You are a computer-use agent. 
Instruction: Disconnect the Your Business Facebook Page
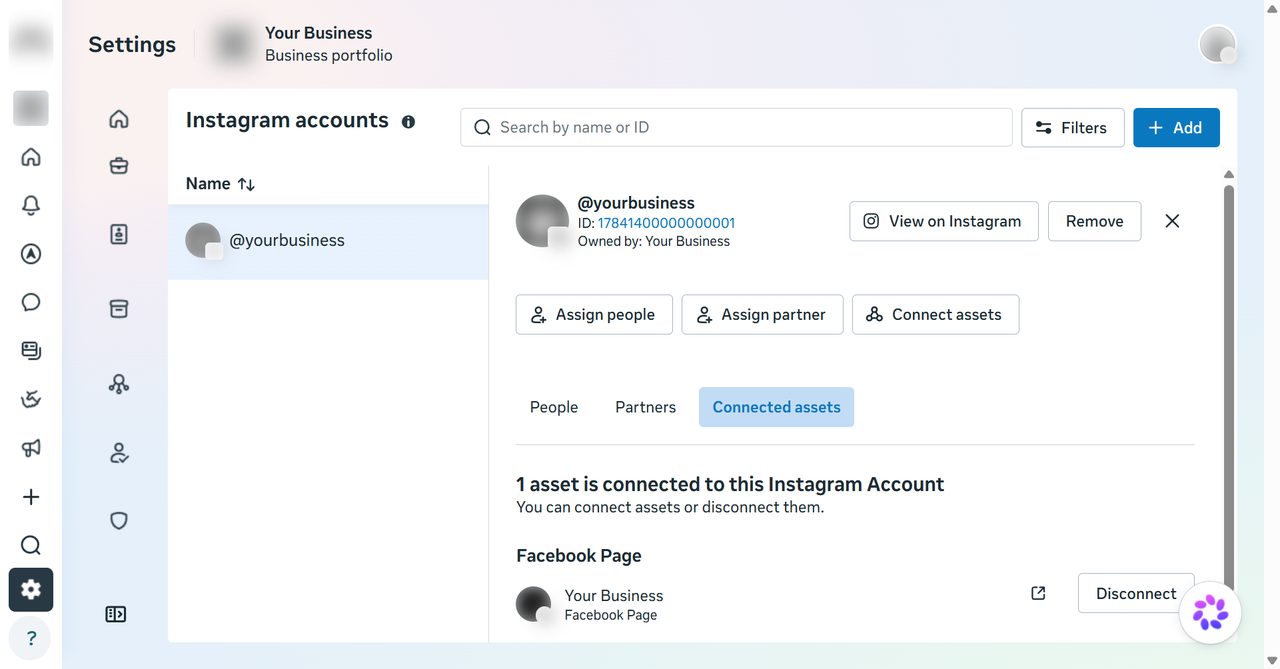click(x=1136, y=593)
